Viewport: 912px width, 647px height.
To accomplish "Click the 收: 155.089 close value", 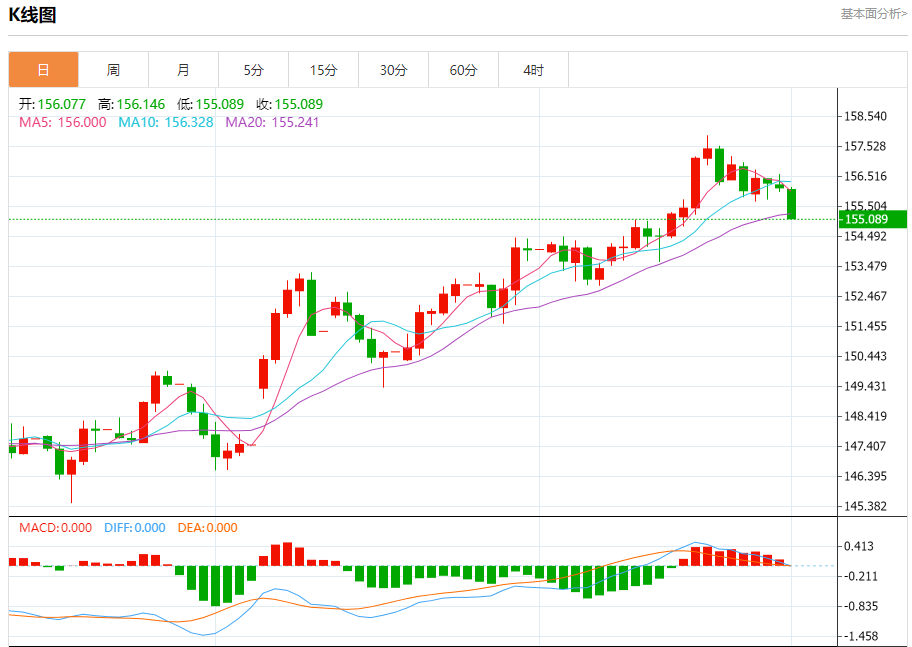I will [290, 104].
